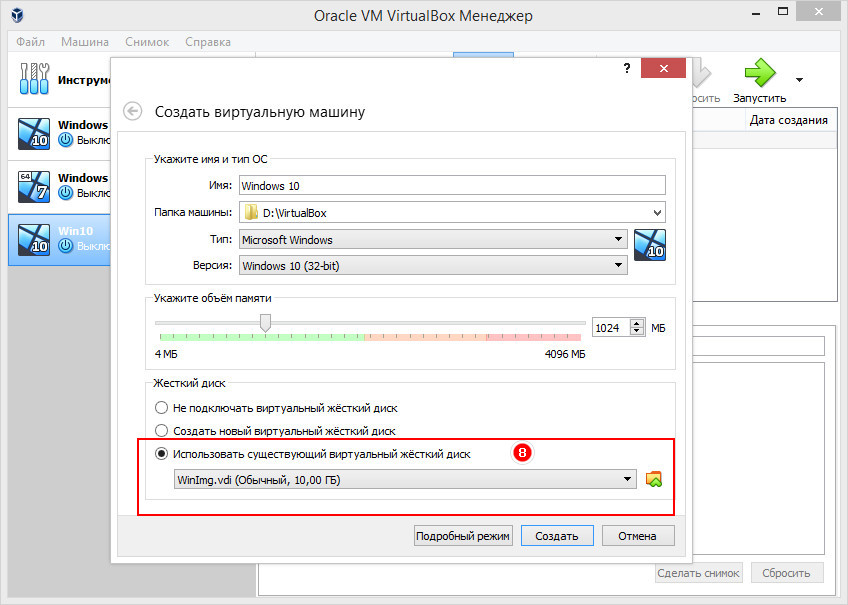Click the VirtualBox app icon in title bar
Viewport: 848px width, 605px height.
tap(17, 15)
